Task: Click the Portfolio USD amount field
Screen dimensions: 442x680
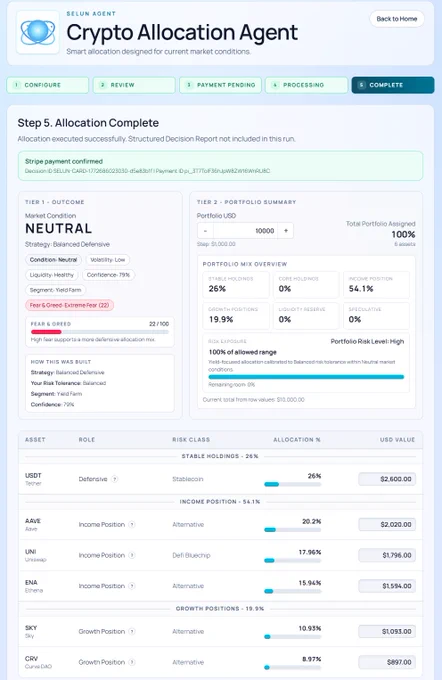Action: tap(246, 231)
